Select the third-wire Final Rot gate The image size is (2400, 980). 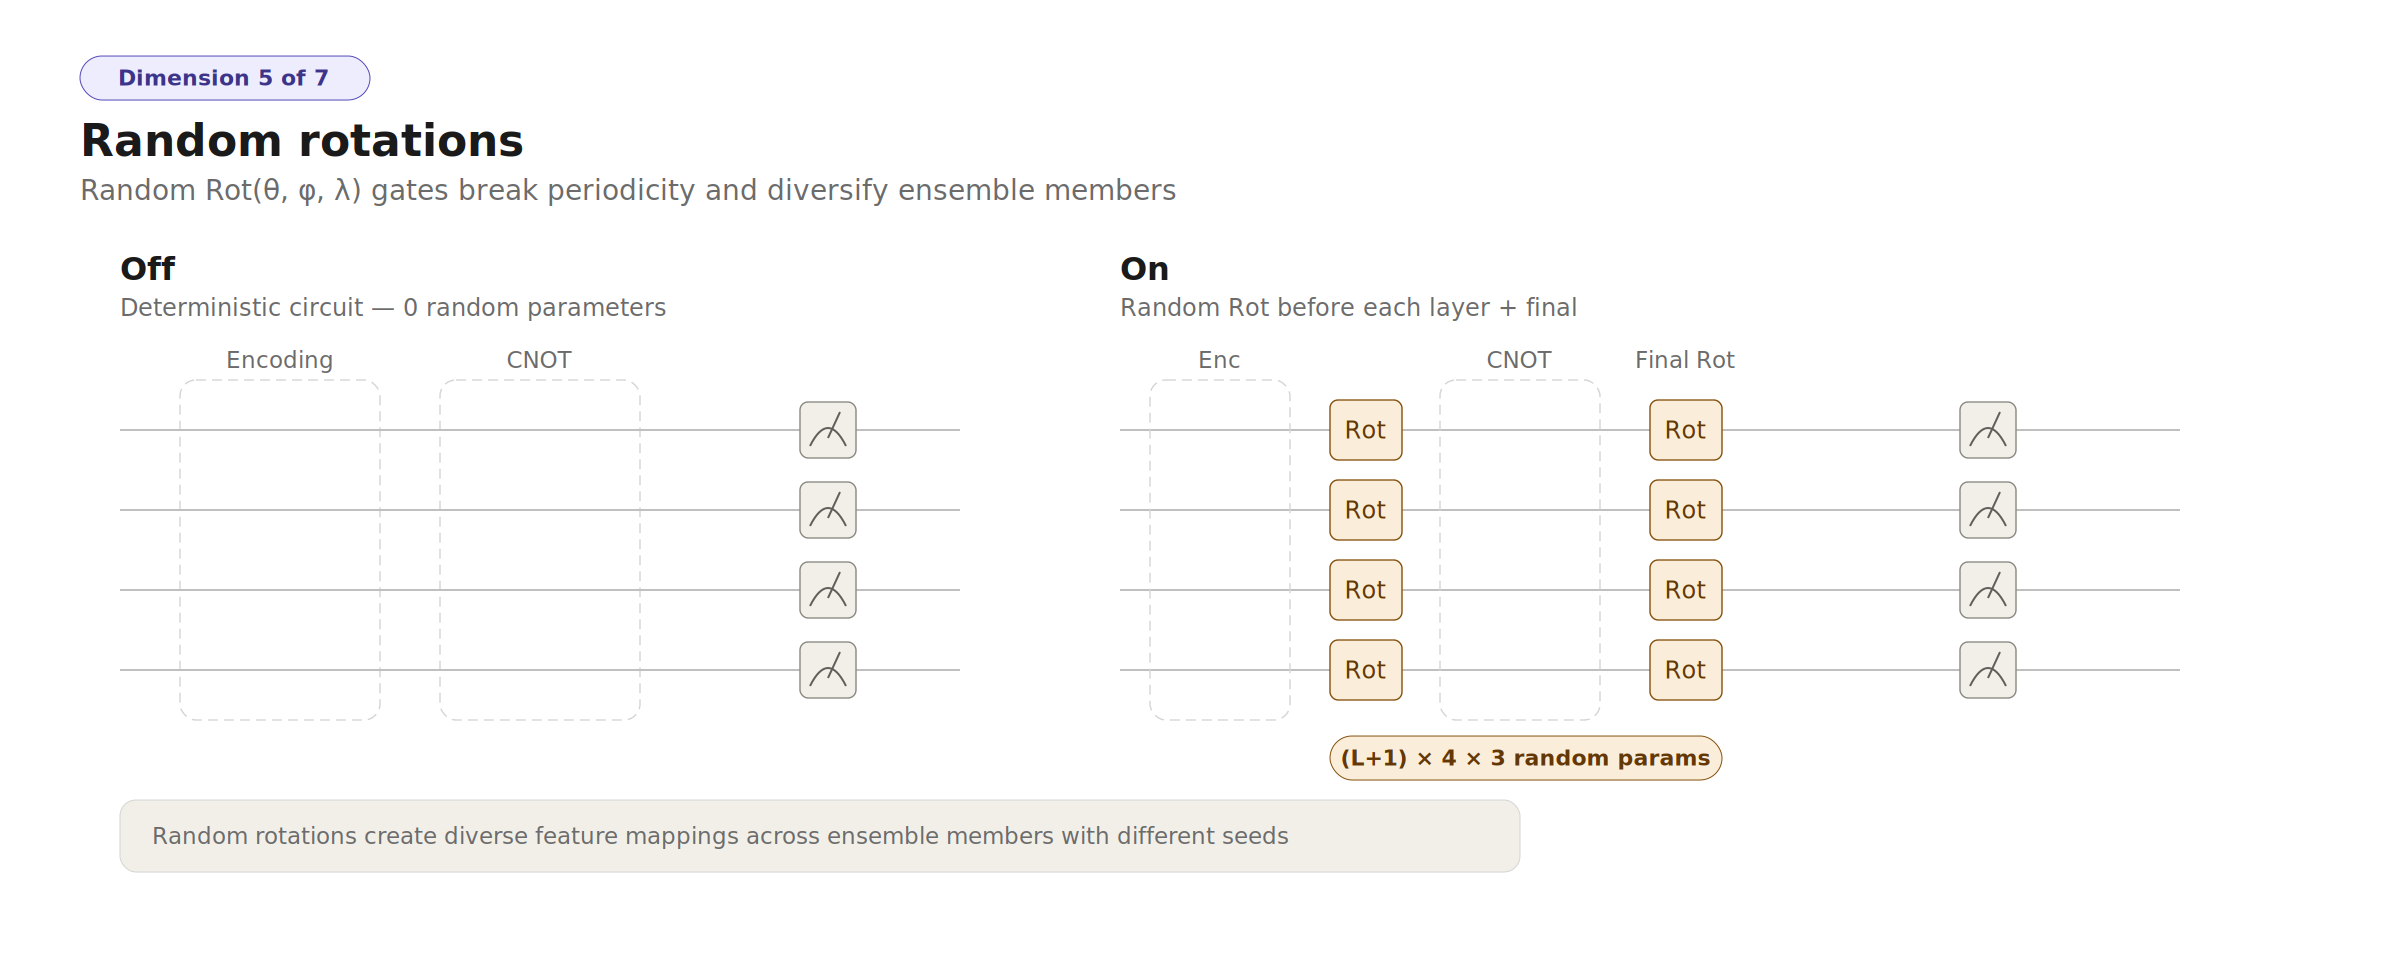point(1686,590)
